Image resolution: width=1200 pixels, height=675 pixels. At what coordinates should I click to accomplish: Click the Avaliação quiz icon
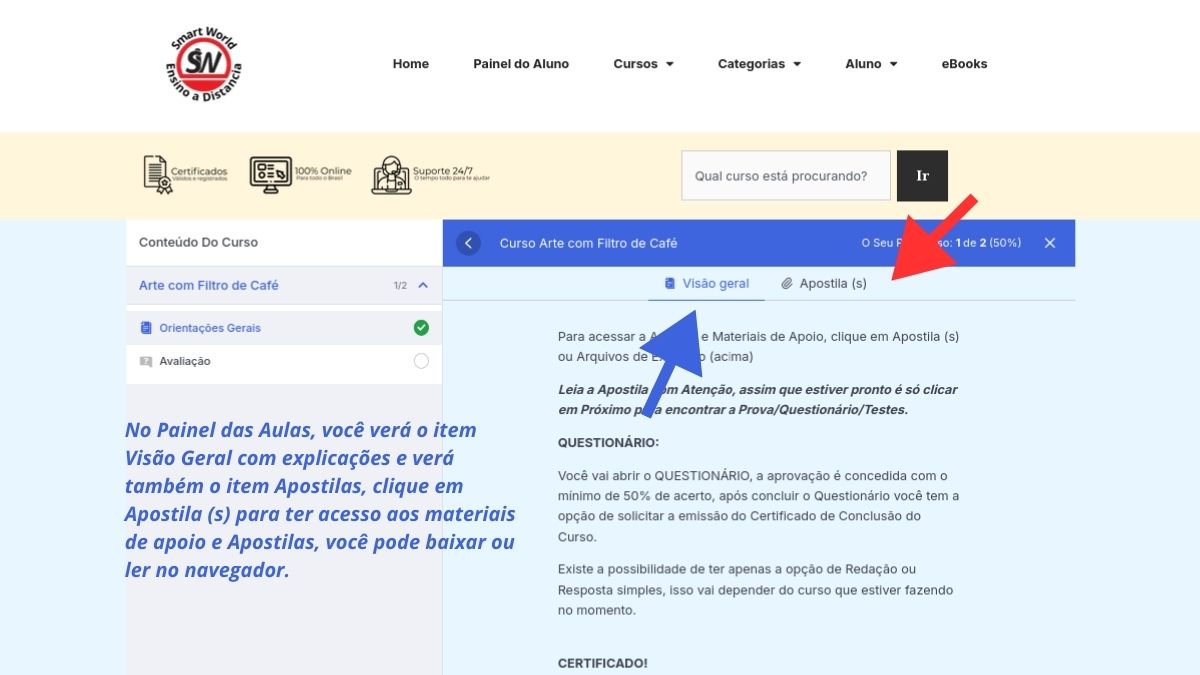pos(147,361)
